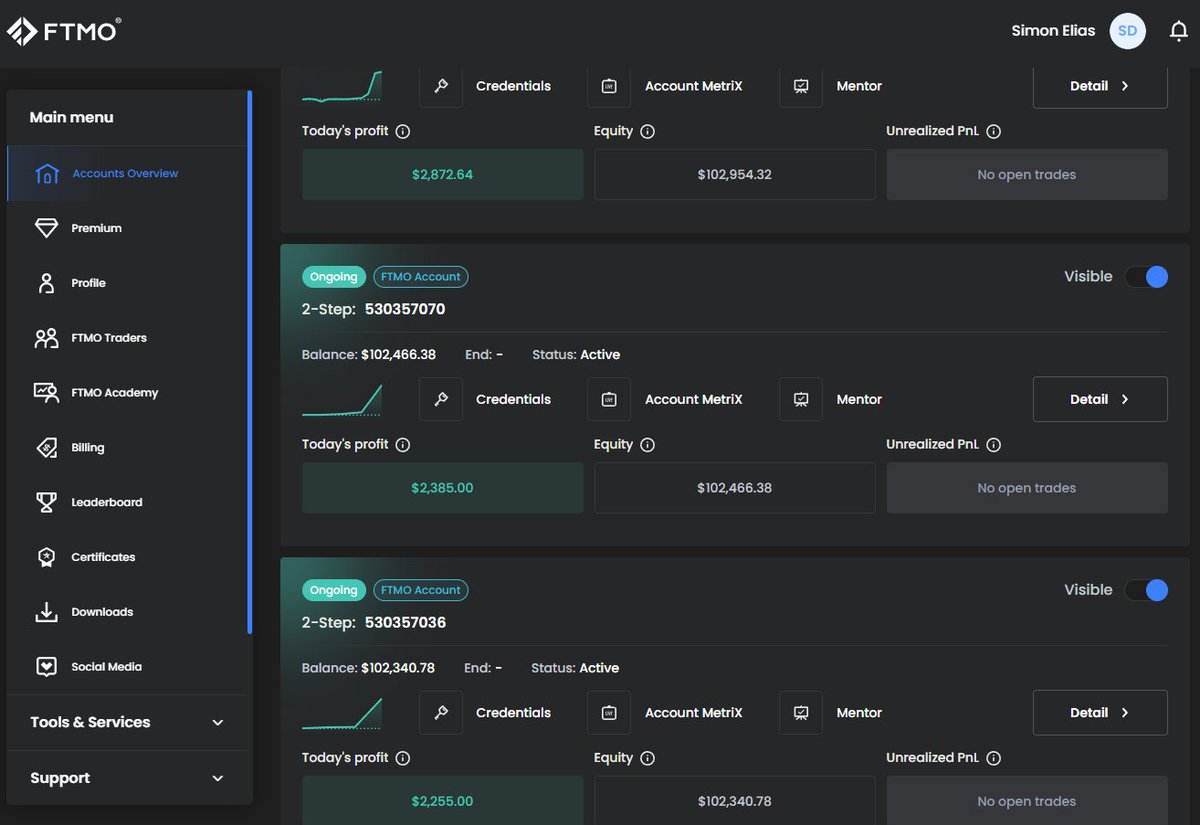Click the Certificates badge icon
1200x825 pixels.
[x=47, y=557]
